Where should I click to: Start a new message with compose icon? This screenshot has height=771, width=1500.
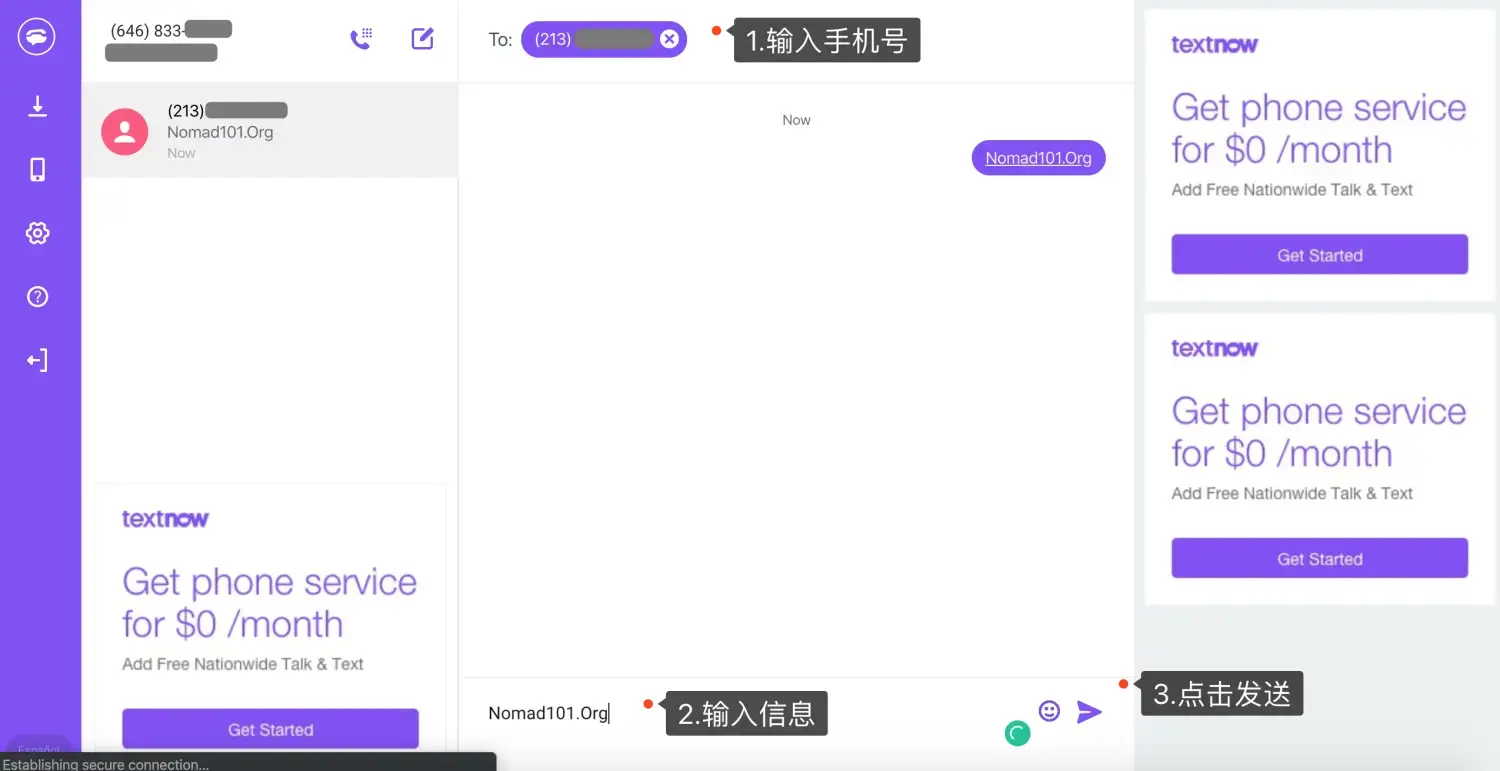pos(423,39)
